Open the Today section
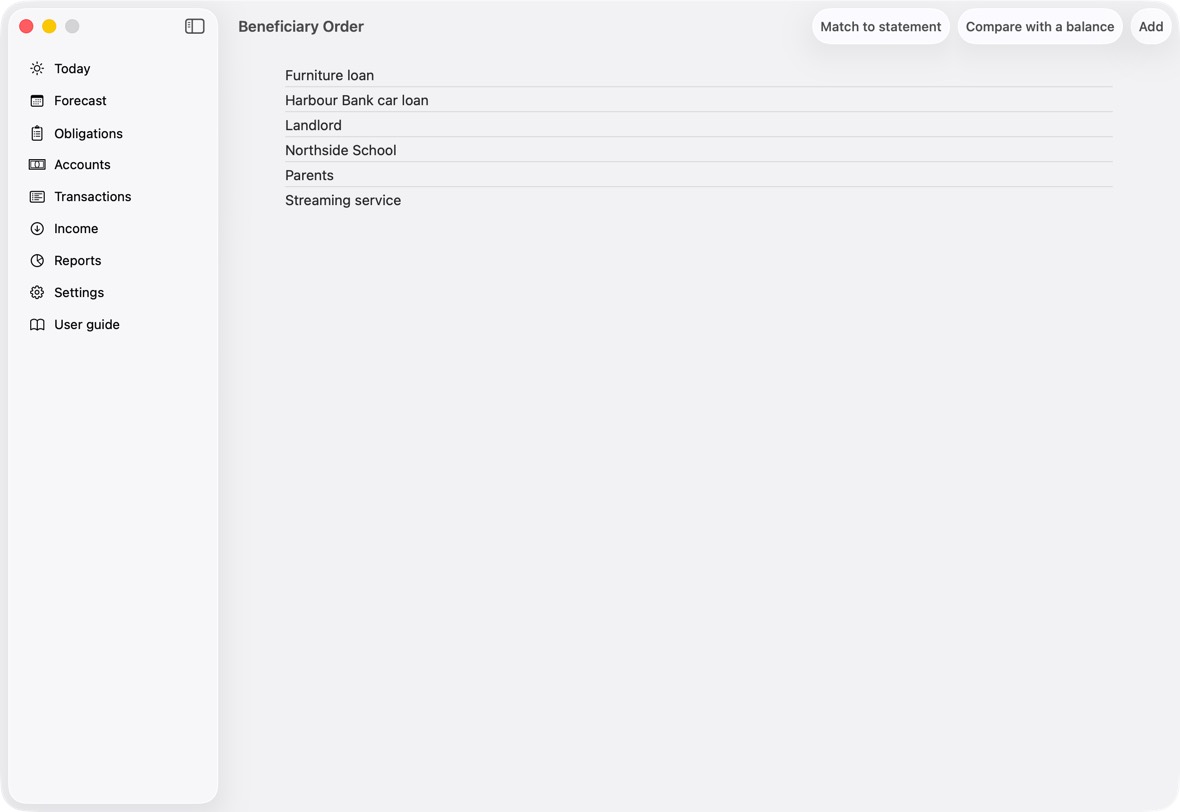The width and height of the screenshot is (1180, 812). click(113, 68)
